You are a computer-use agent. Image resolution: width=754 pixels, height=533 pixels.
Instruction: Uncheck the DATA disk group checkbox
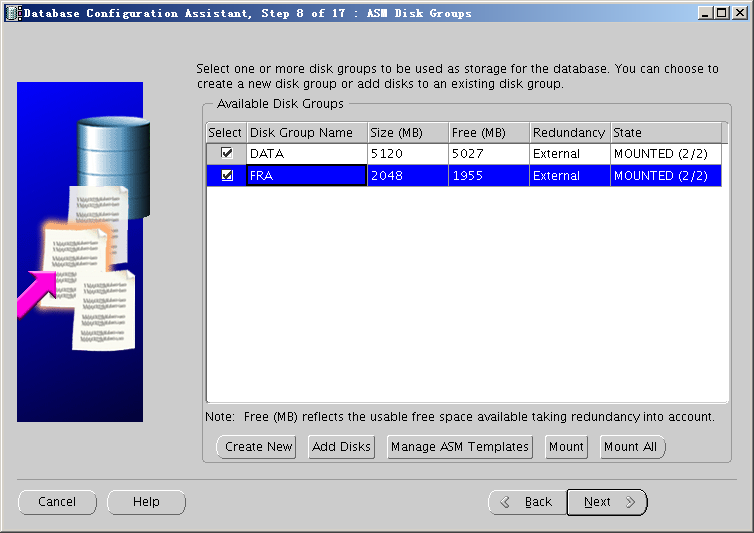(227, 154)
